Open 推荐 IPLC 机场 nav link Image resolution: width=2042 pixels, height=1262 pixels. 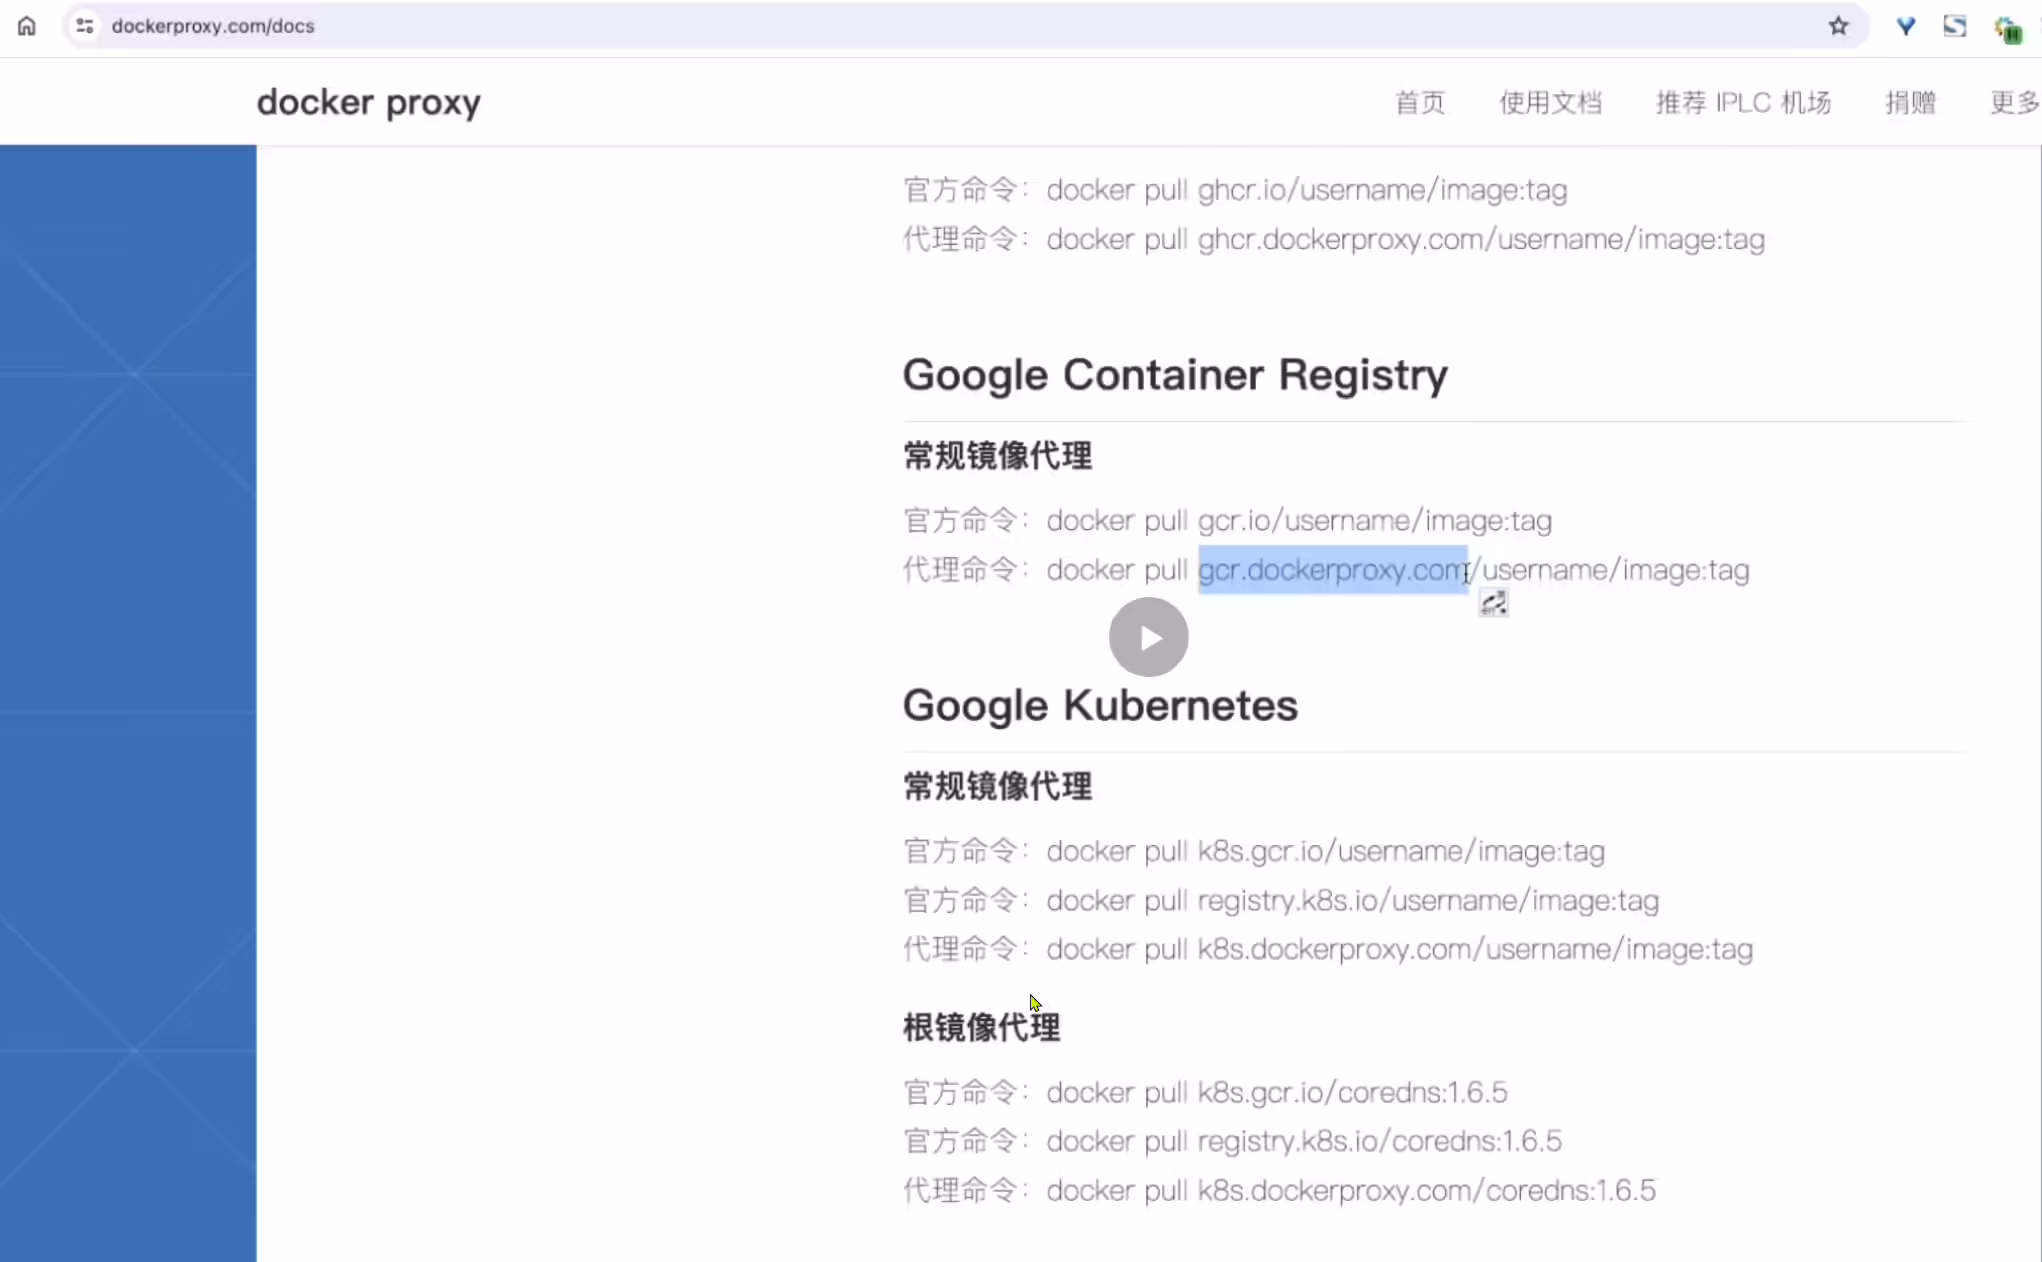(1743, 102)
